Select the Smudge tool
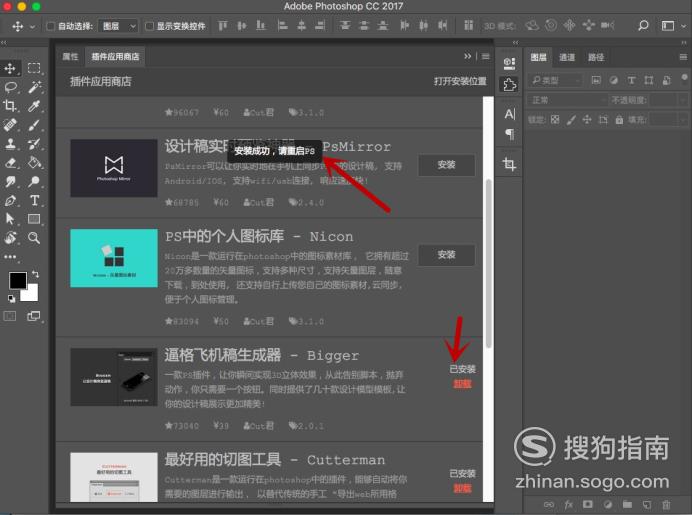The width and height of the screenshot is (692, 515). point(10,181)
